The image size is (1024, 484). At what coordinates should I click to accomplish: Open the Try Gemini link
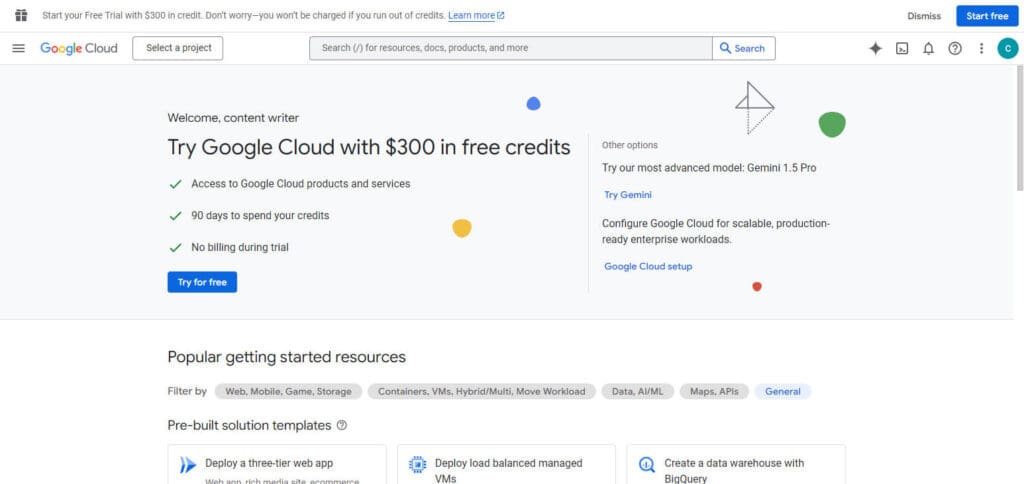pyautogui.click(x=628, y=195)
